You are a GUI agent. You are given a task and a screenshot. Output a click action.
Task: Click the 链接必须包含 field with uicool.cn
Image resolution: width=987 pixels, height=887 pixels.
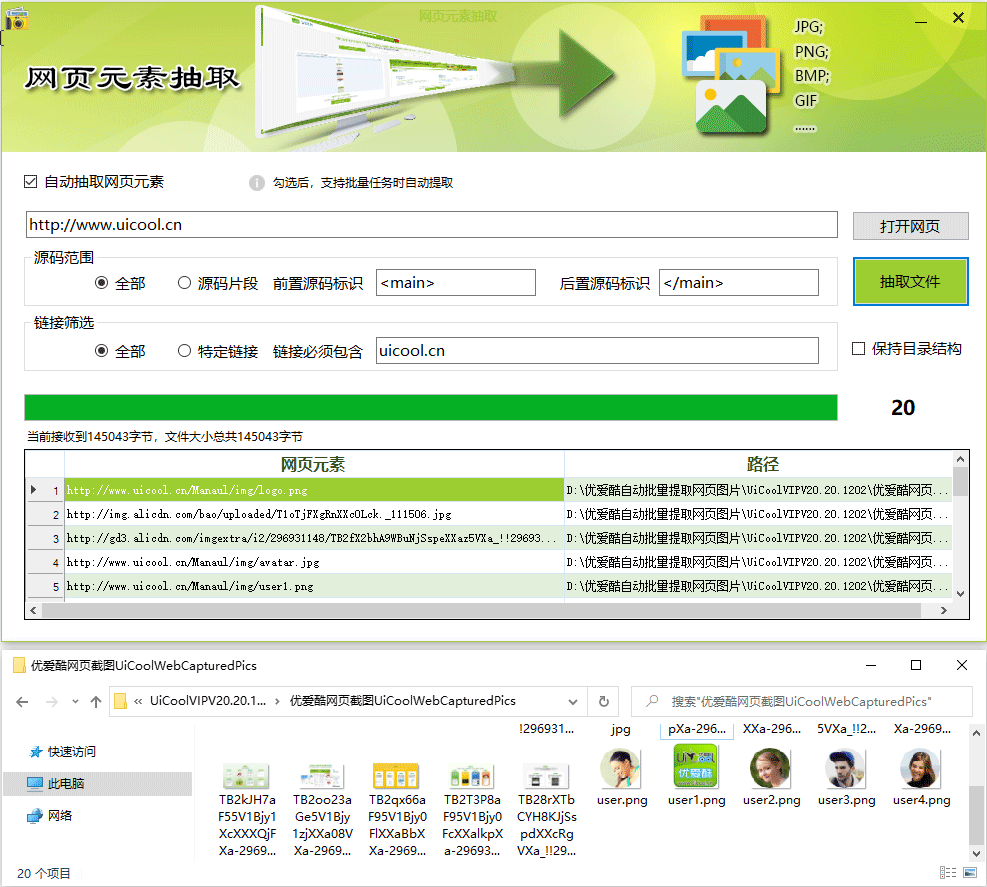(597, 351)
